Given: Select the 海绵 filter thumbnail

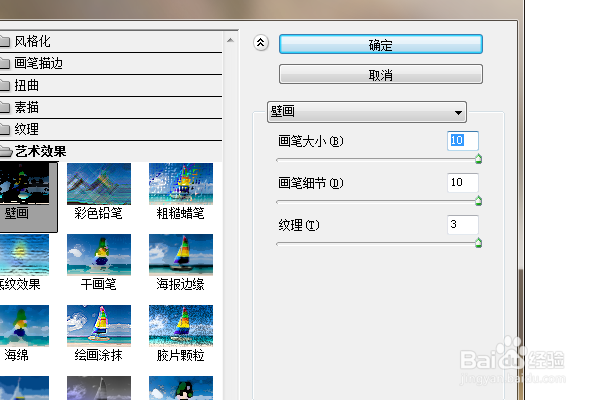Looking at the screenshot, I should (x=24, y=334).
